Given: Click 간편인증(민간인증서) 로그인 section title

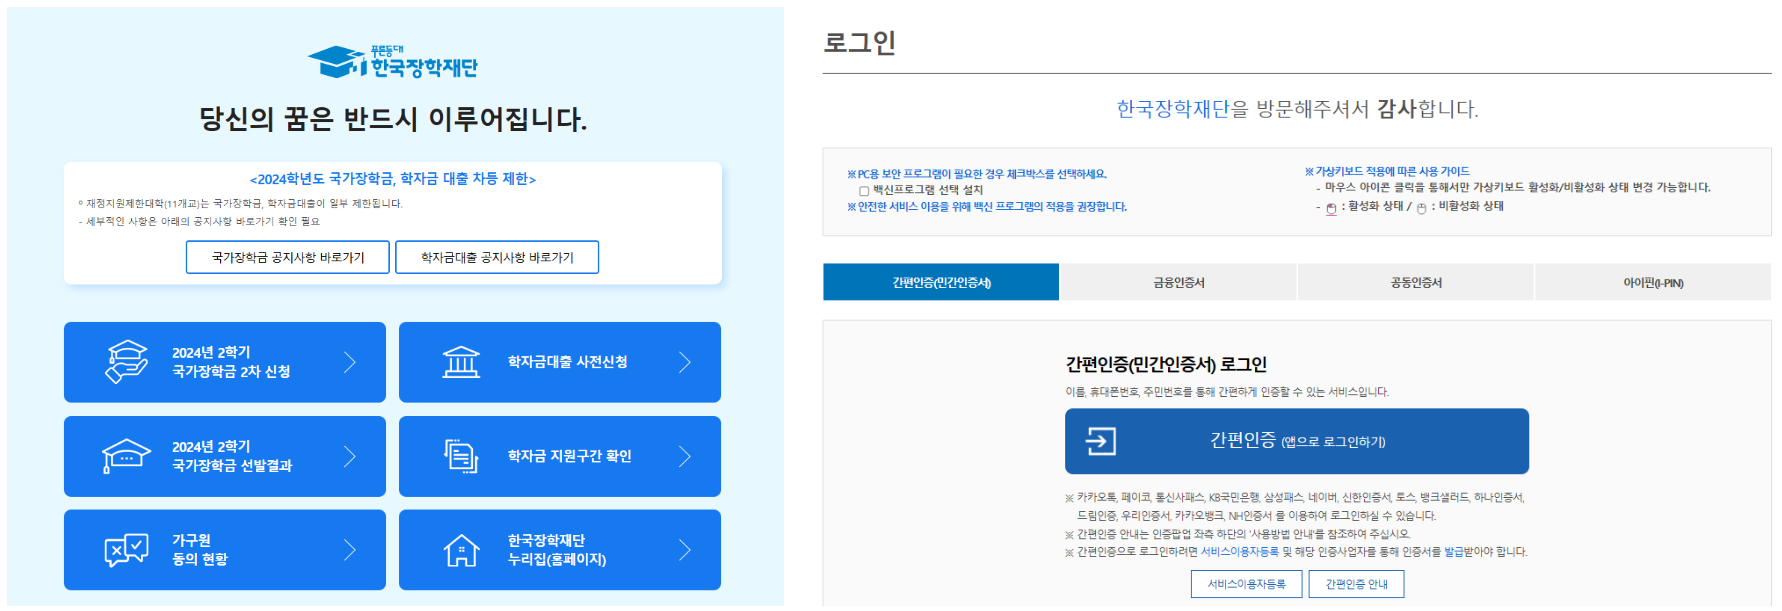Looking at the screenshot, I should pyautogui.click(x=1166, y=364).
